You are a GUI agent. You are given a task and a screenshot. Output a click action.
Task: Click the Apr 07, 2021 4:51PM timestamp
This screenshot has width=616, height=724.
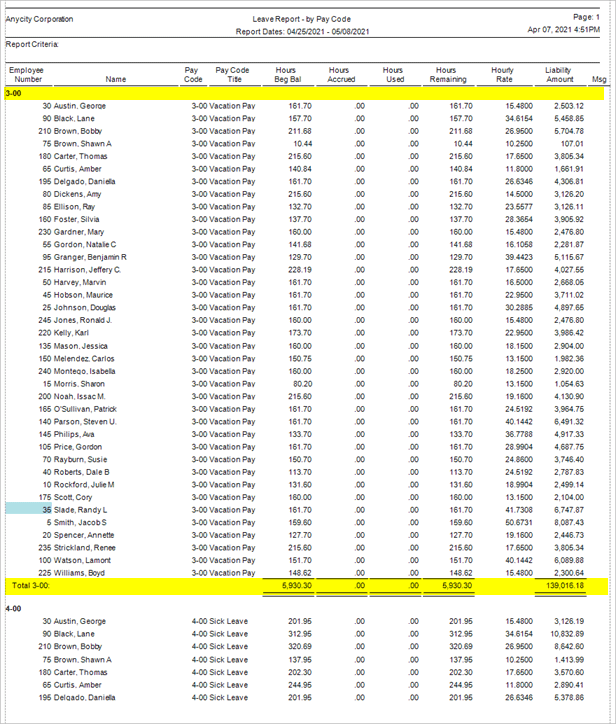(x=564, y=30)
